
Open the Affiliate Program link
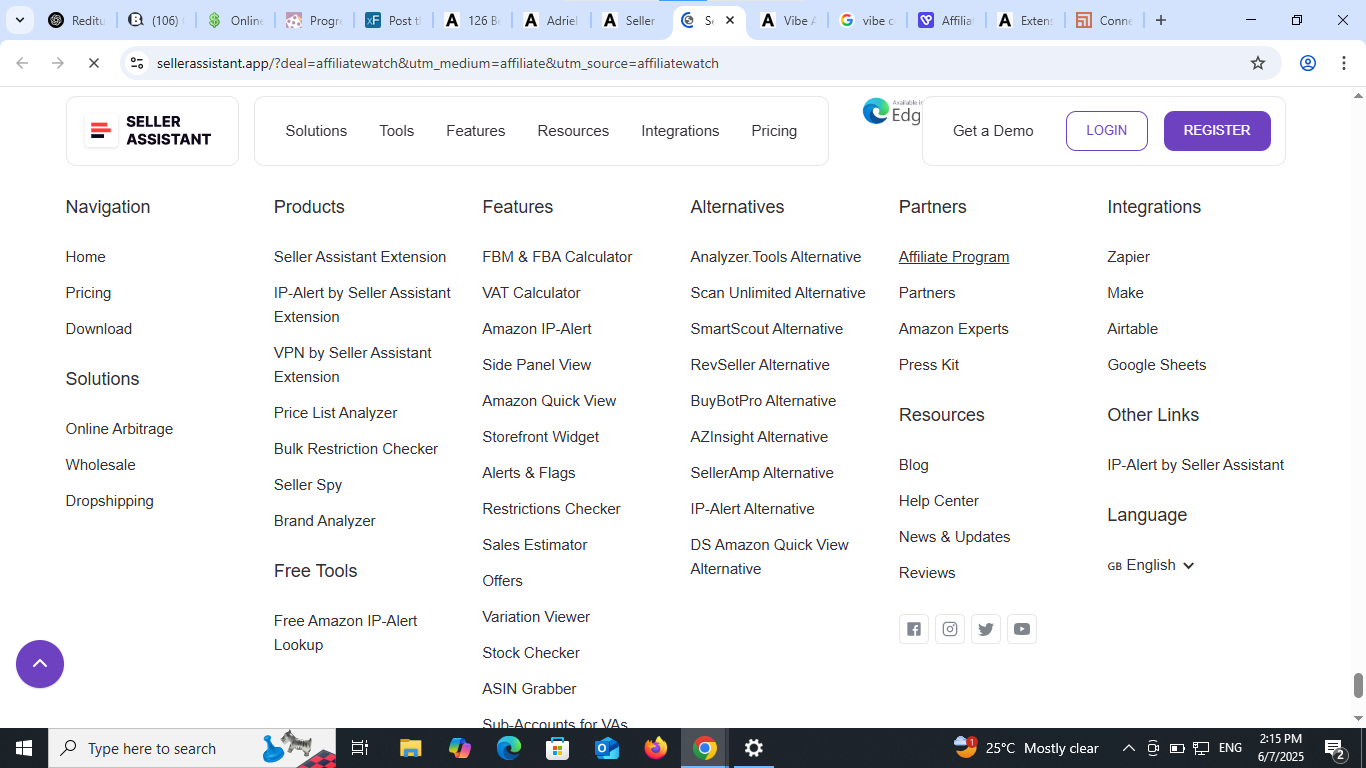tap(954, 257)
